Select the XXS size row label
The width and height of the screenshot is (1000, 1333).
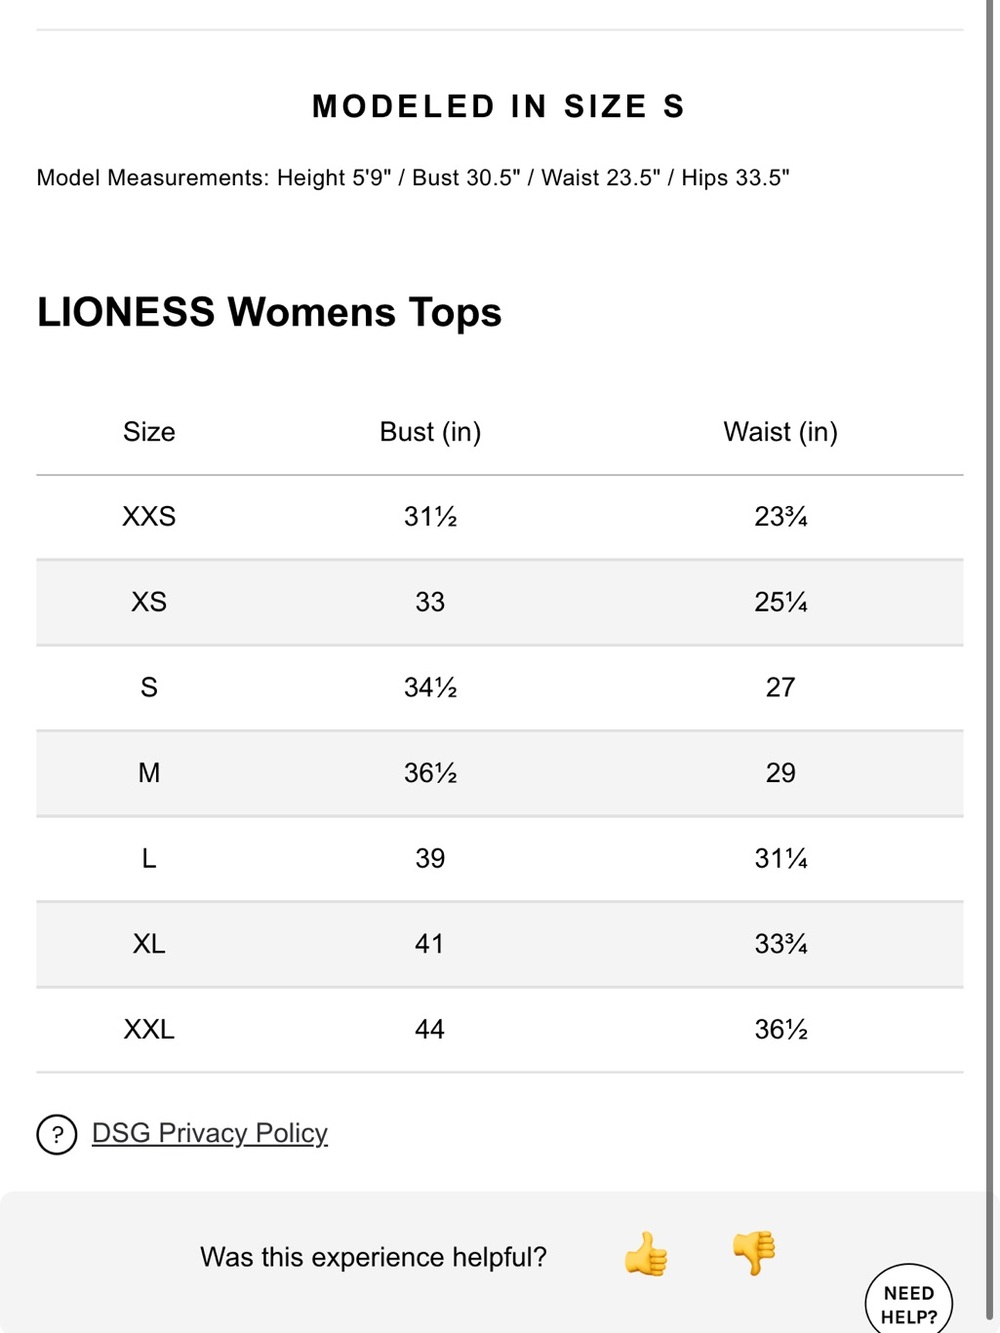click(149, 517)
